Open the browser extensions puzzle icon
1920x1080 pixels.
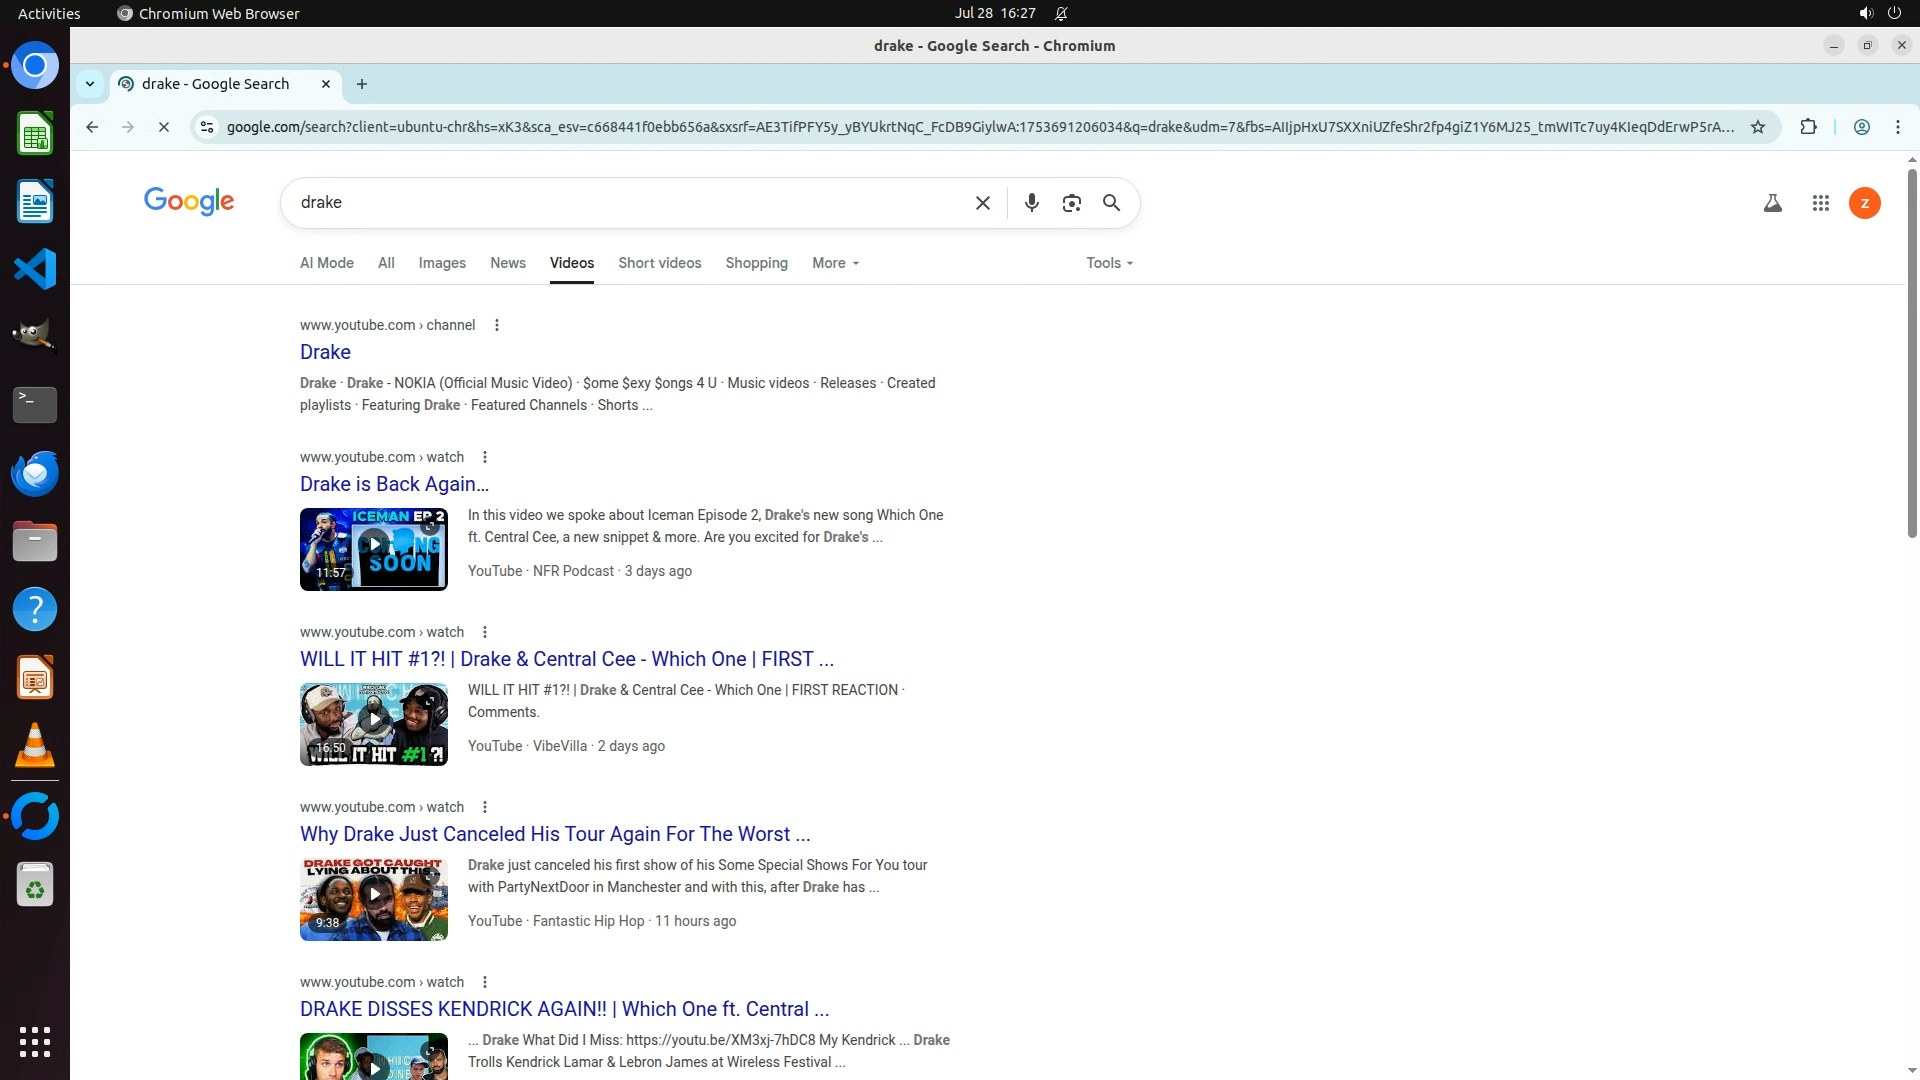(1808, 127)
